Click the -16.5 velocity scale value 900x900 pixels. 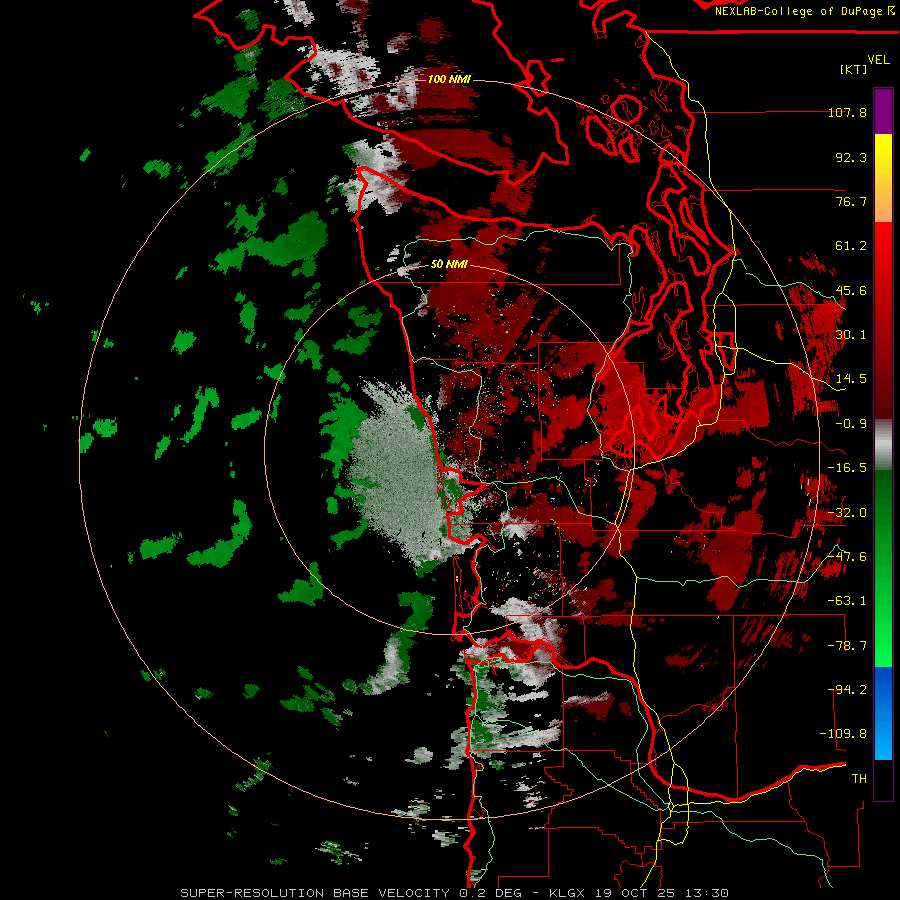(x=847, y=468)
